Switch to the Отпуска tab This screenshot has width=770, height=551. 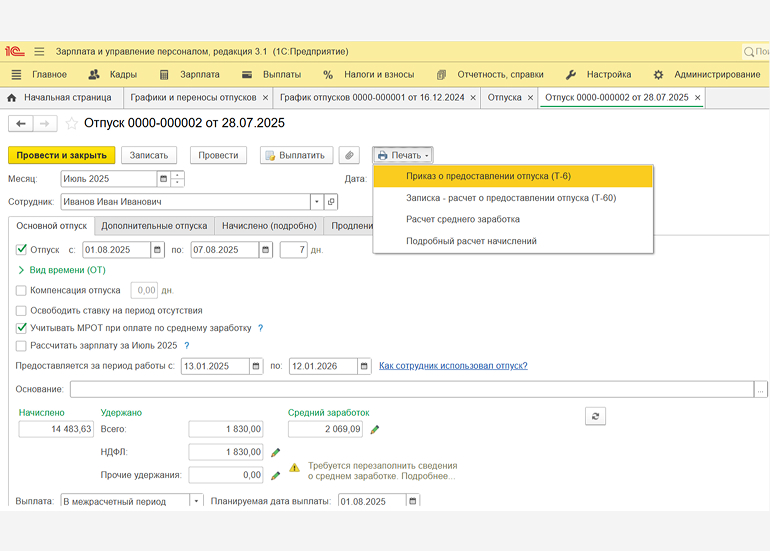tap(504, 98)
